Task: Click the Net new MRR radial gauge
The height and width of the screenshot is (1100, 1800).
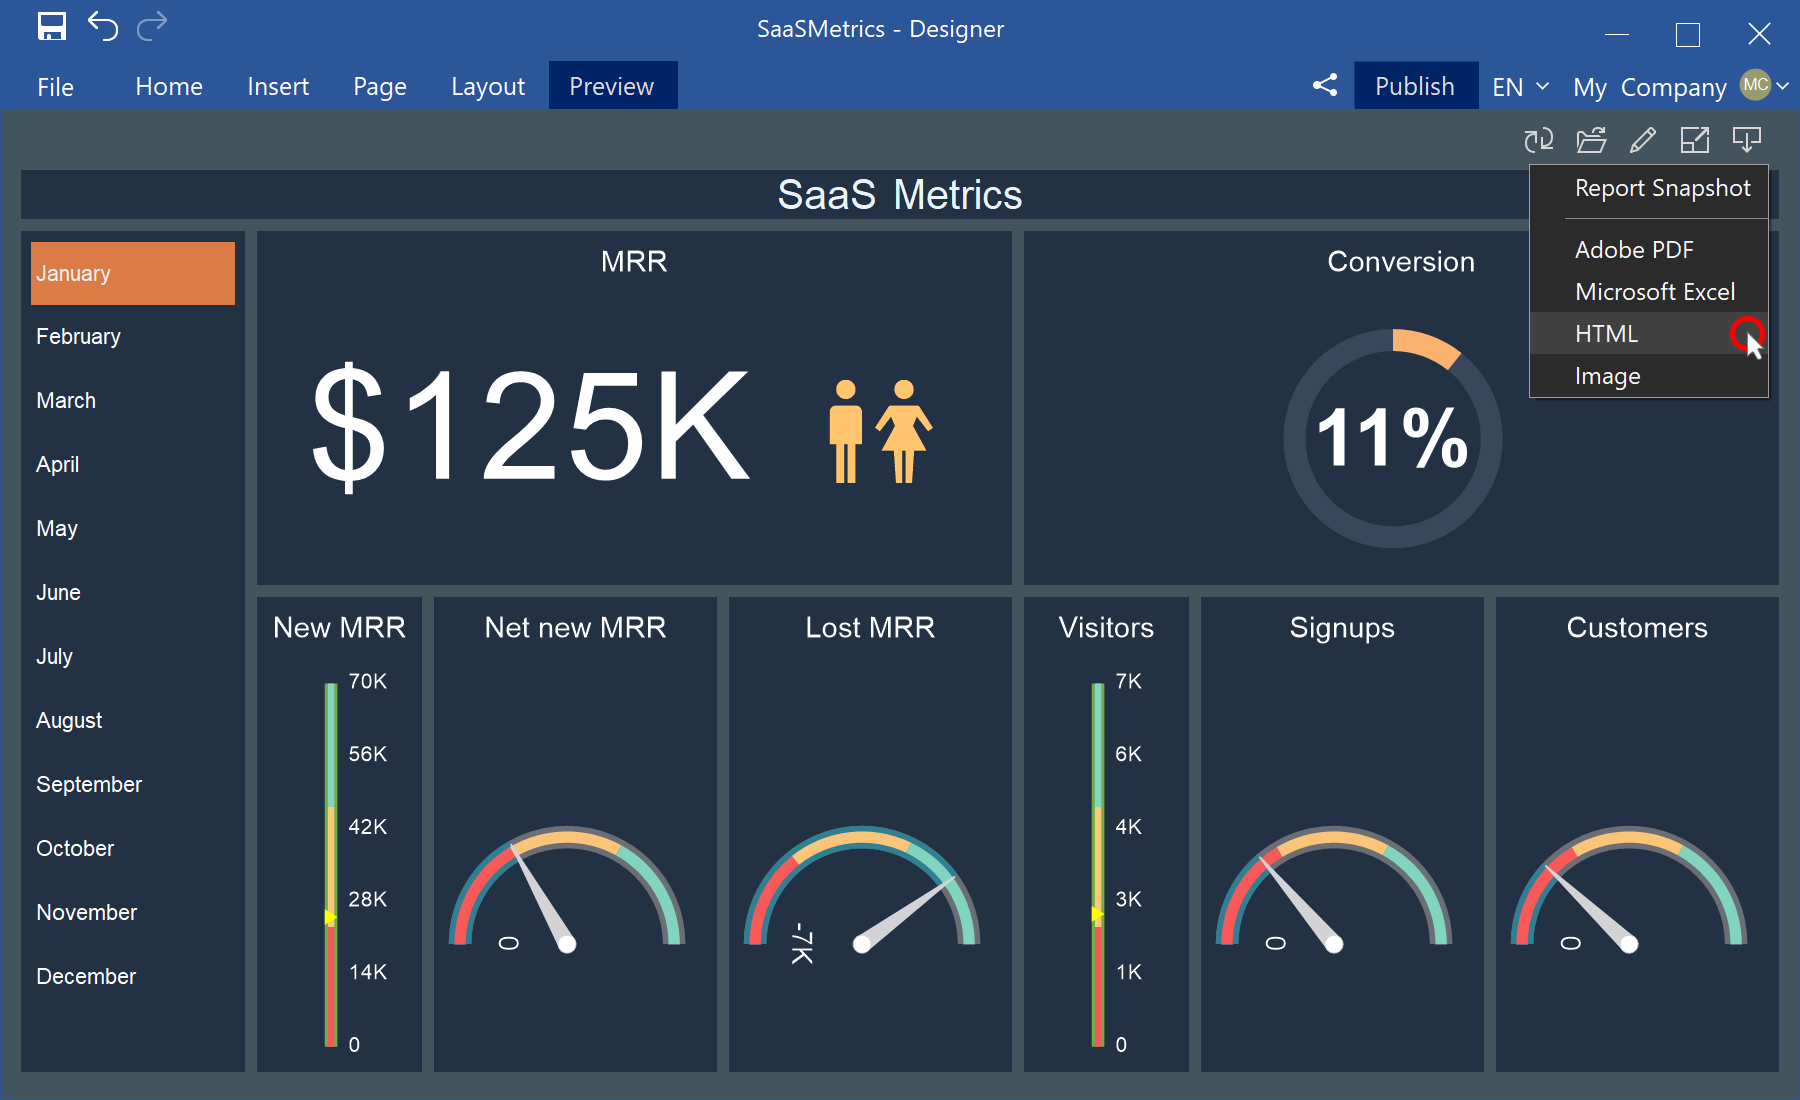Action: (567, 890)
